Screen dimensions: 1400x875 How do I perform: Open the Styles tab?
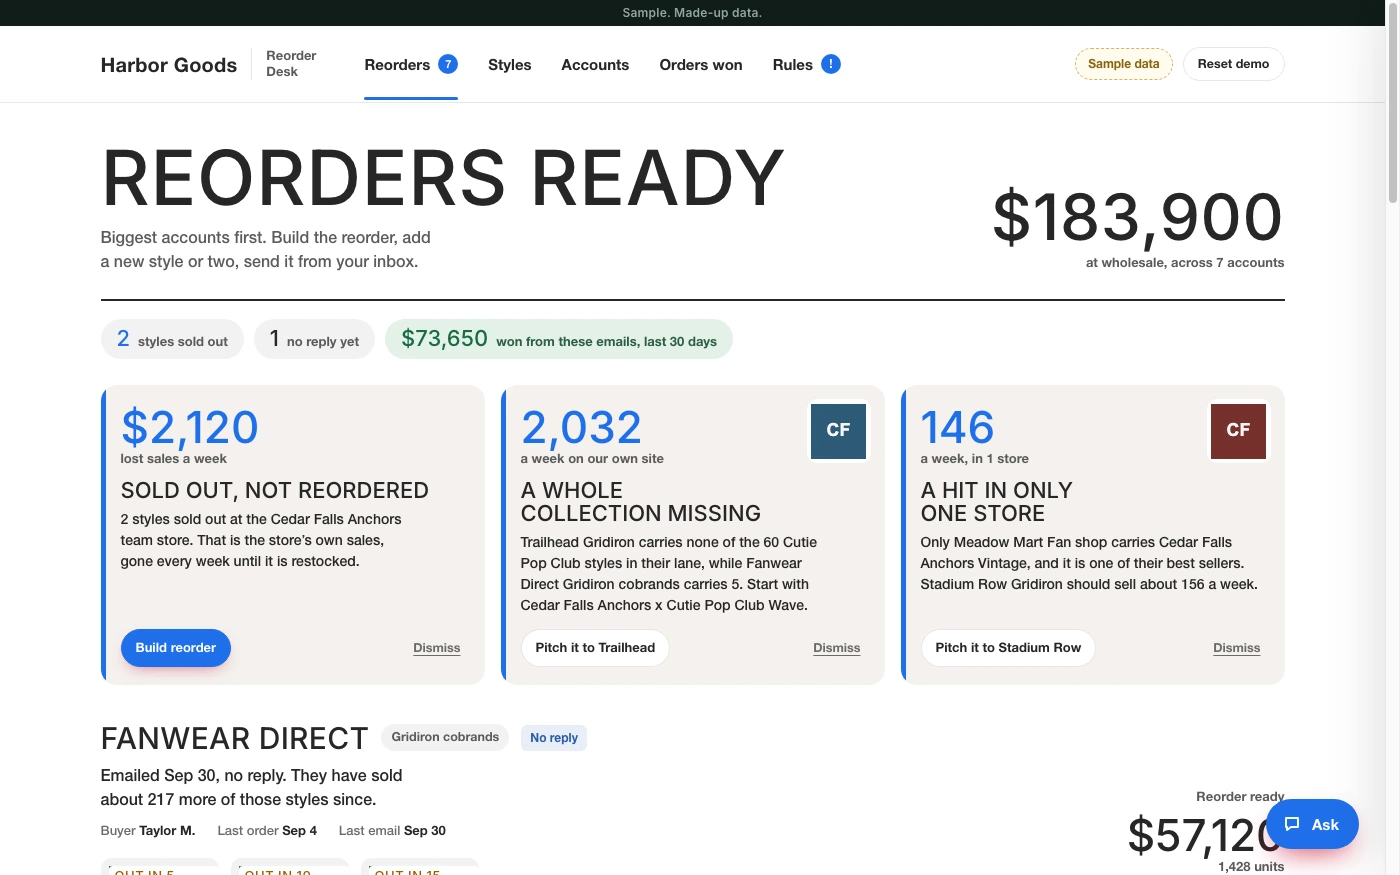pyautogui.click(x=509, y=65)
